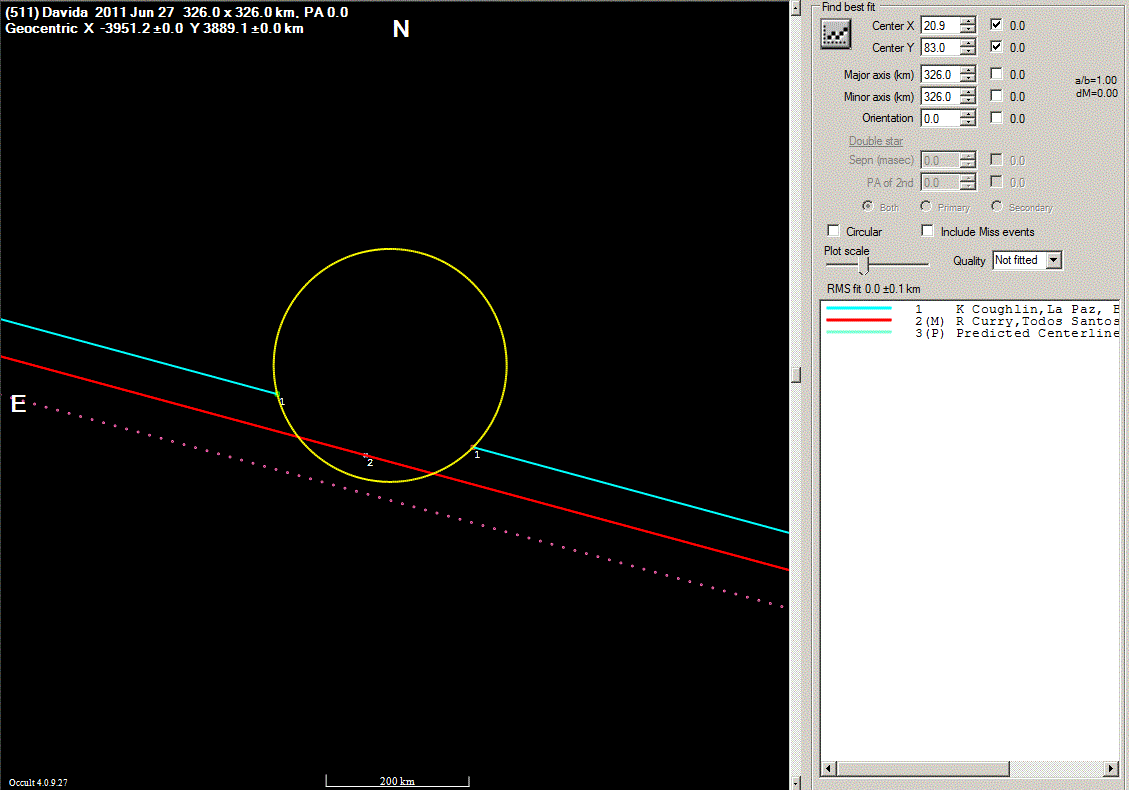Click the plot scroll down arrow
The image size is (1129, 790).
(x=796, y=783)
